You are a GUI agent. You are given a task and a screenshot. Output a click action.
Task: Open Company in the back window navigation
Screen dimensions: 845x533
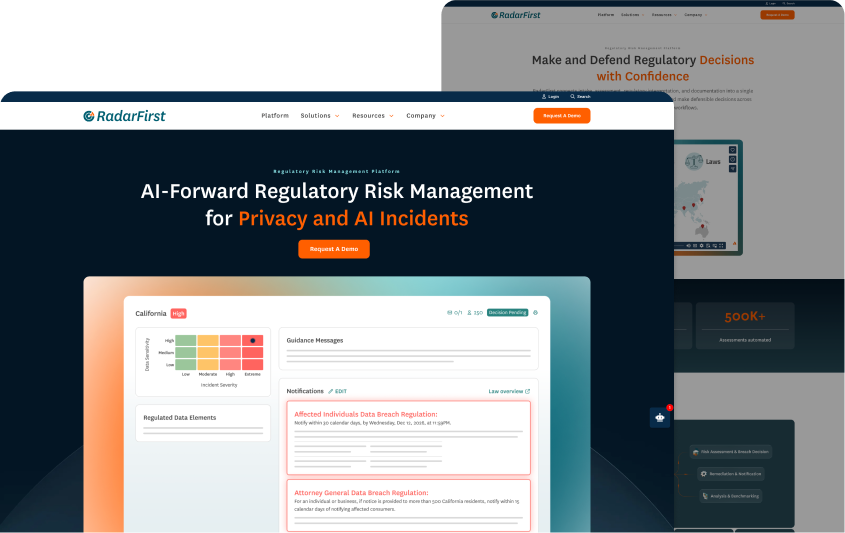point(693,15)
